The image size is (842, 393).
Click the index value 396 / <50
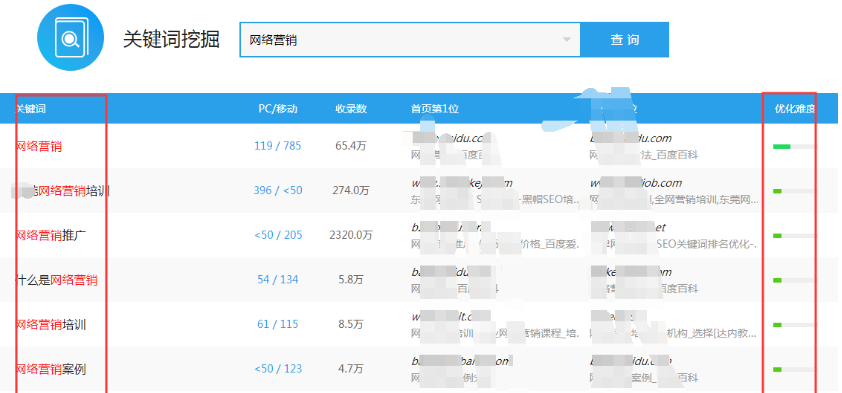[x=278, y=190]
